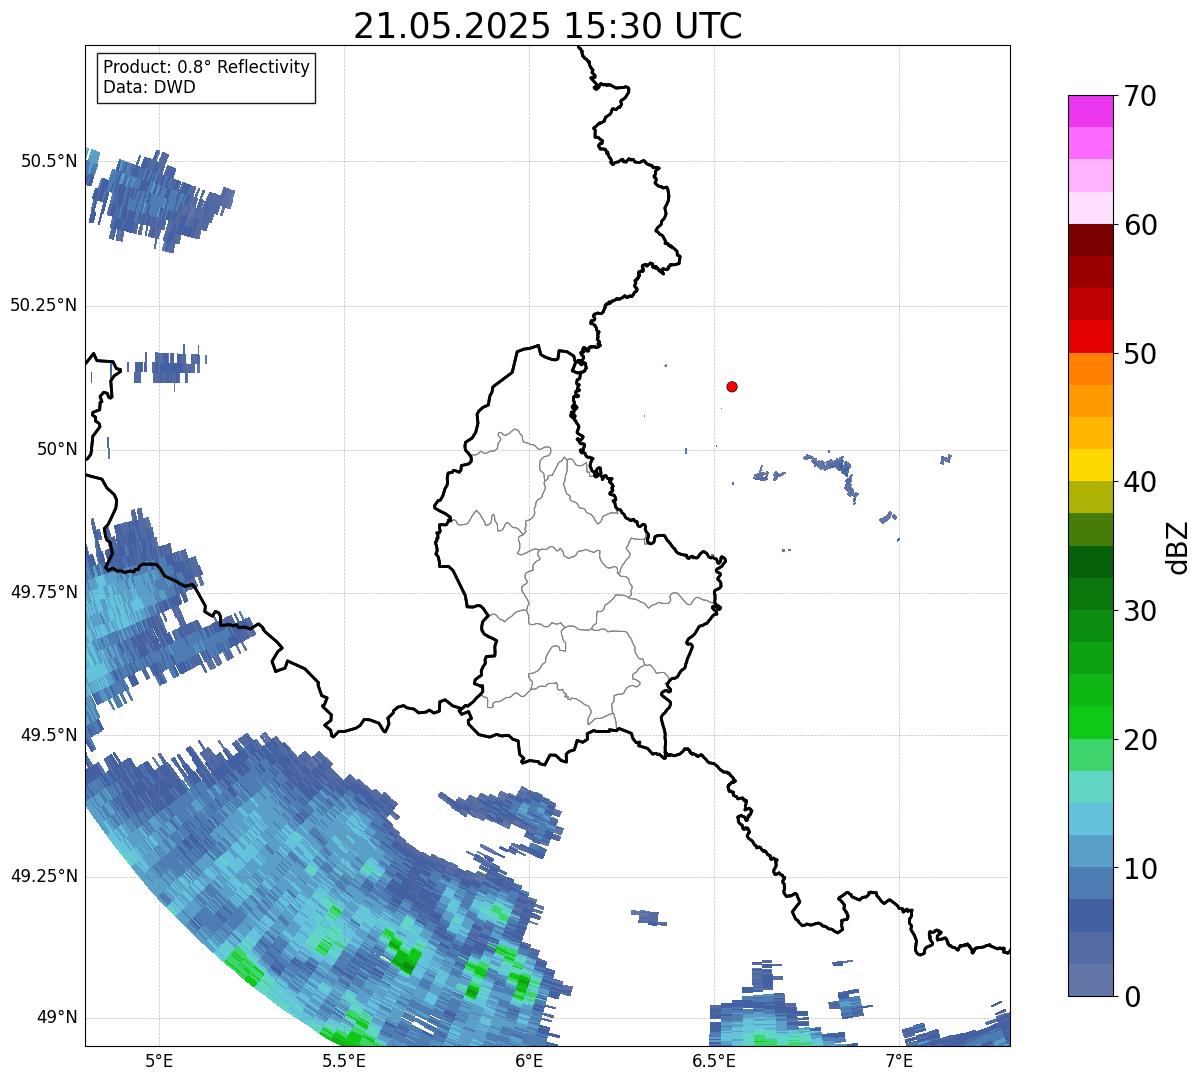Click the orange colorbar segment just below 50
This screenshot has width=1202, height=1081.
pos(1090,369)
